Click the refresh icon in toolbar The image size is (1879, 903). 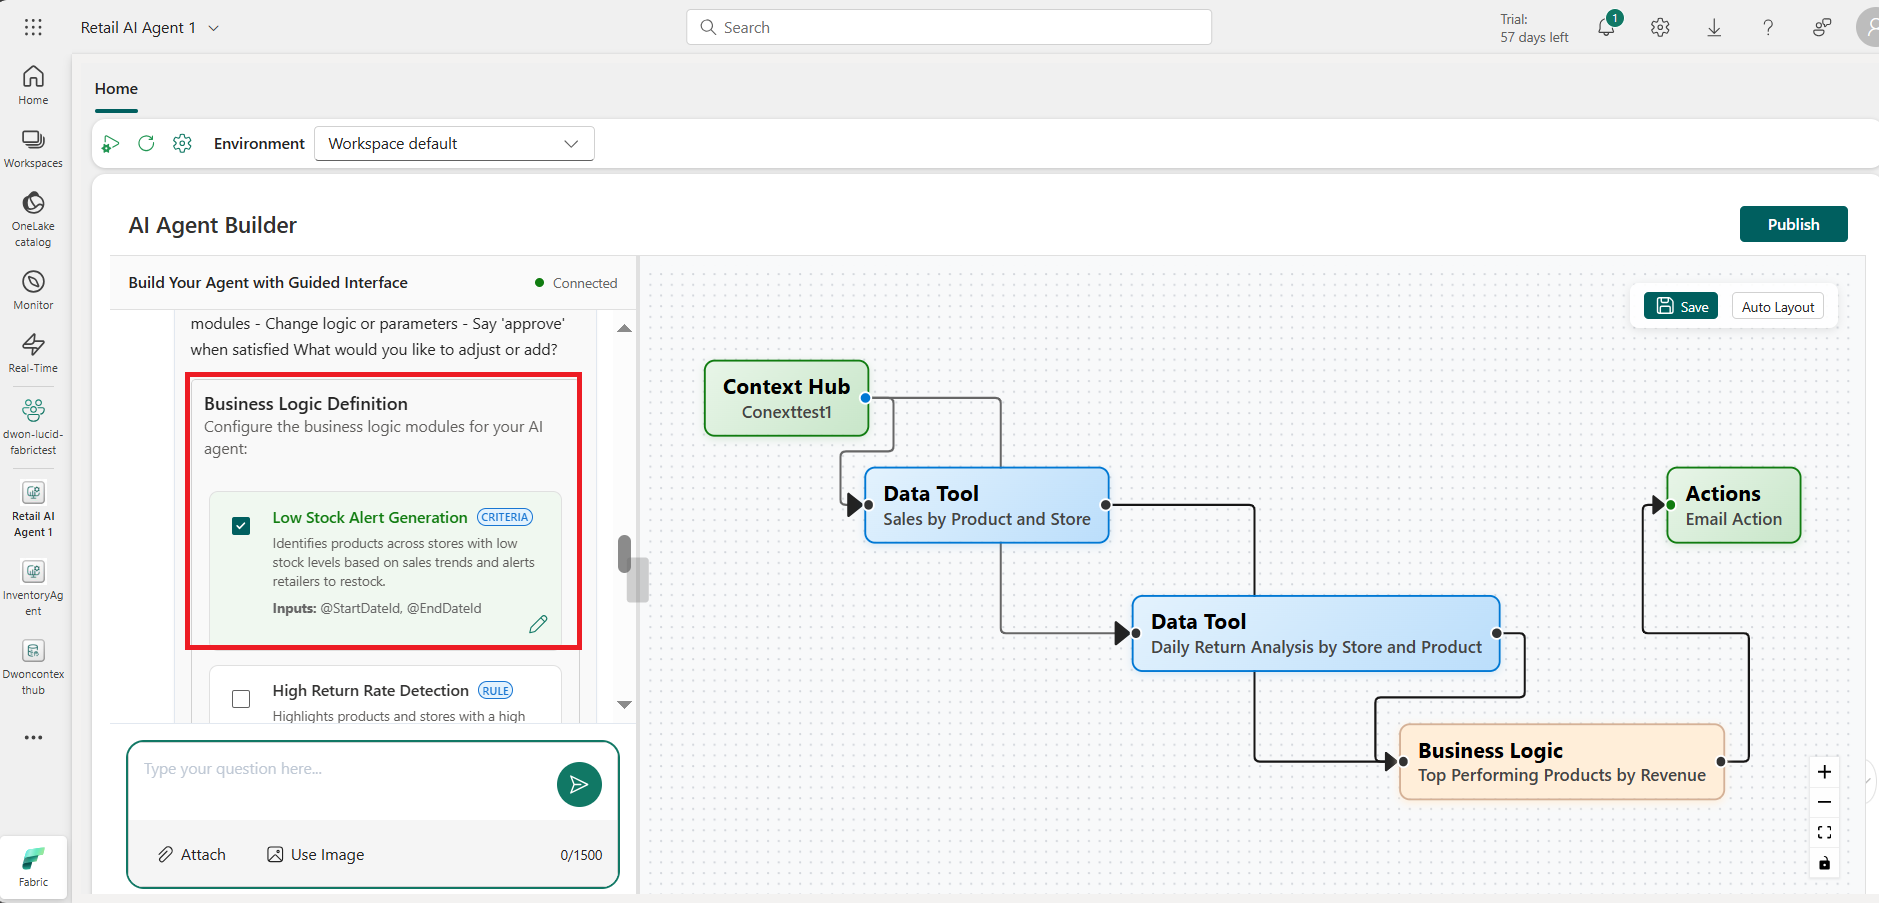tap(146, 143)
